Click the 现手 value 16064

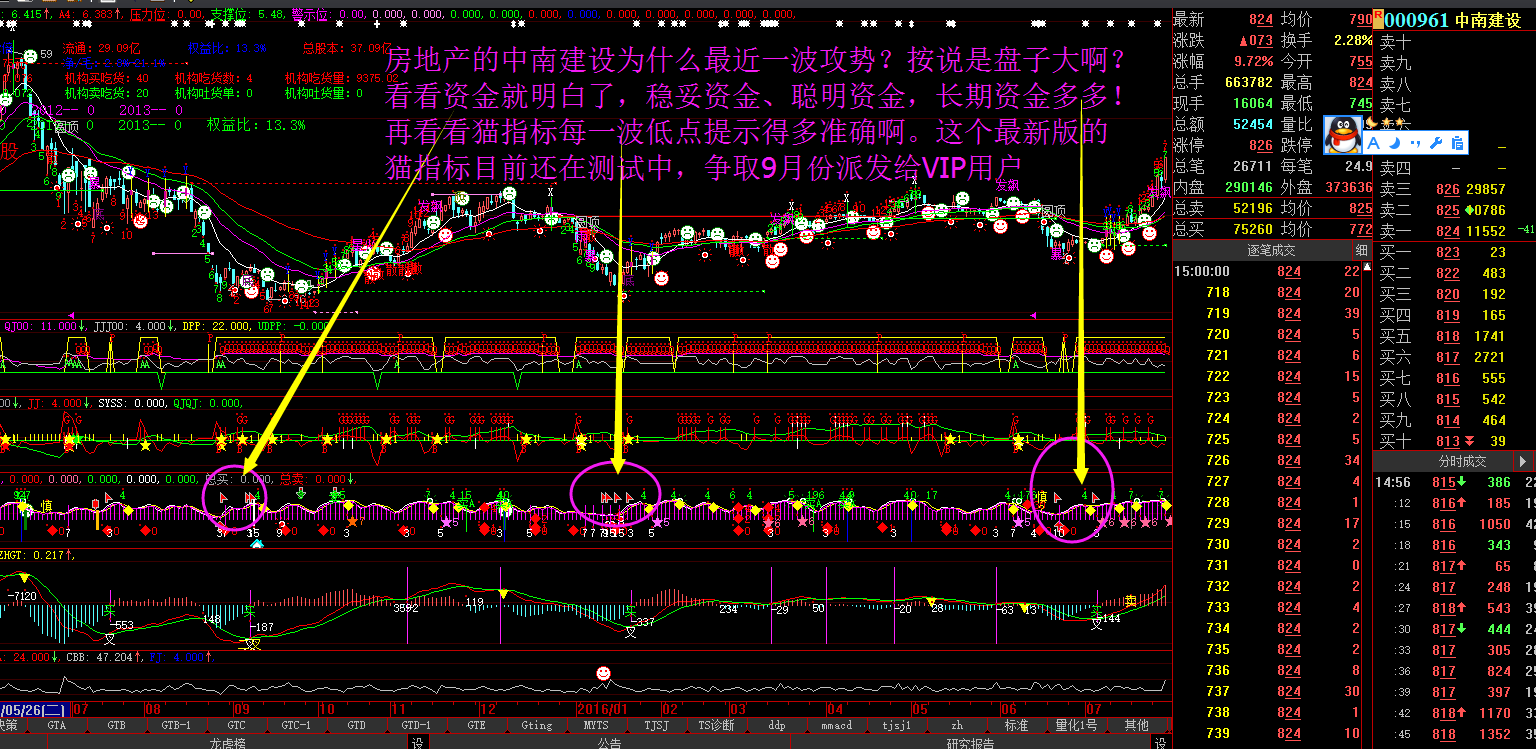(x=1253, y=103)
